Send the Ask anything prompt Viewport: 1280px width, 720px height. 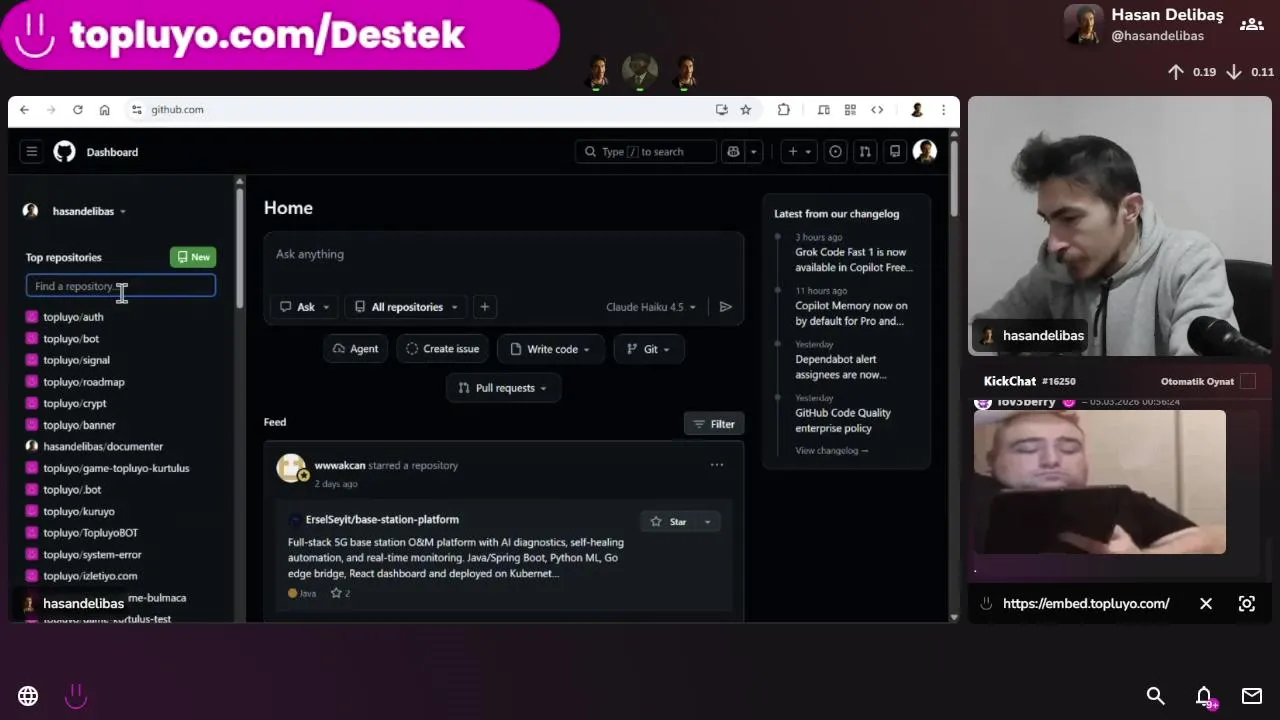tap(726, 307)
